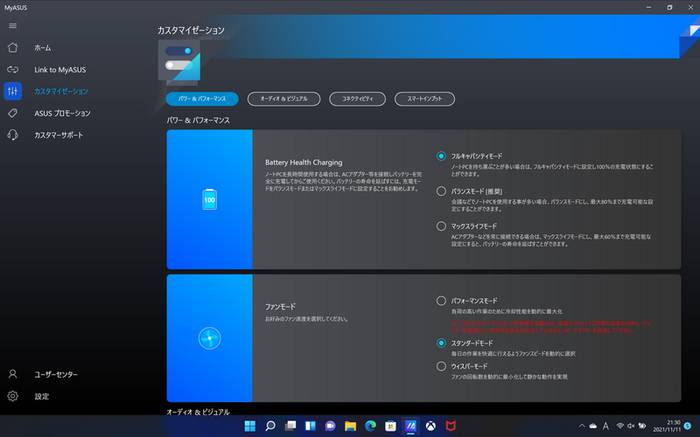The width and height of the screenshot is (700, 437).
Task: Open Task View from the taskbar
Action: (290, 426)
